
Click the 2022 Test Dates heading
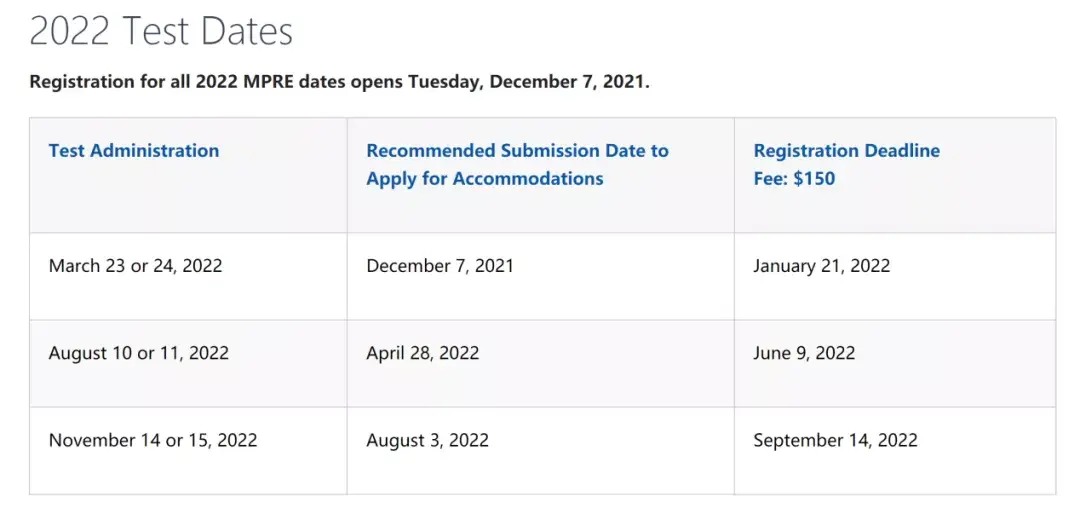pyautogui.click(x=161, y=31)
